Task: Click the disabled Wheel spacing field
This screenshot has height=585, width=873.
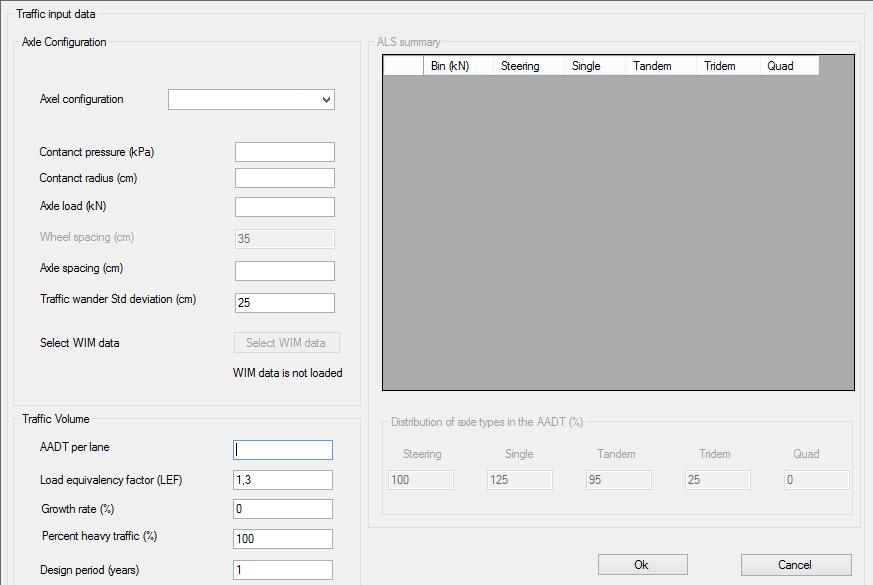Action: pyautogui.click(x=285, y=239)
